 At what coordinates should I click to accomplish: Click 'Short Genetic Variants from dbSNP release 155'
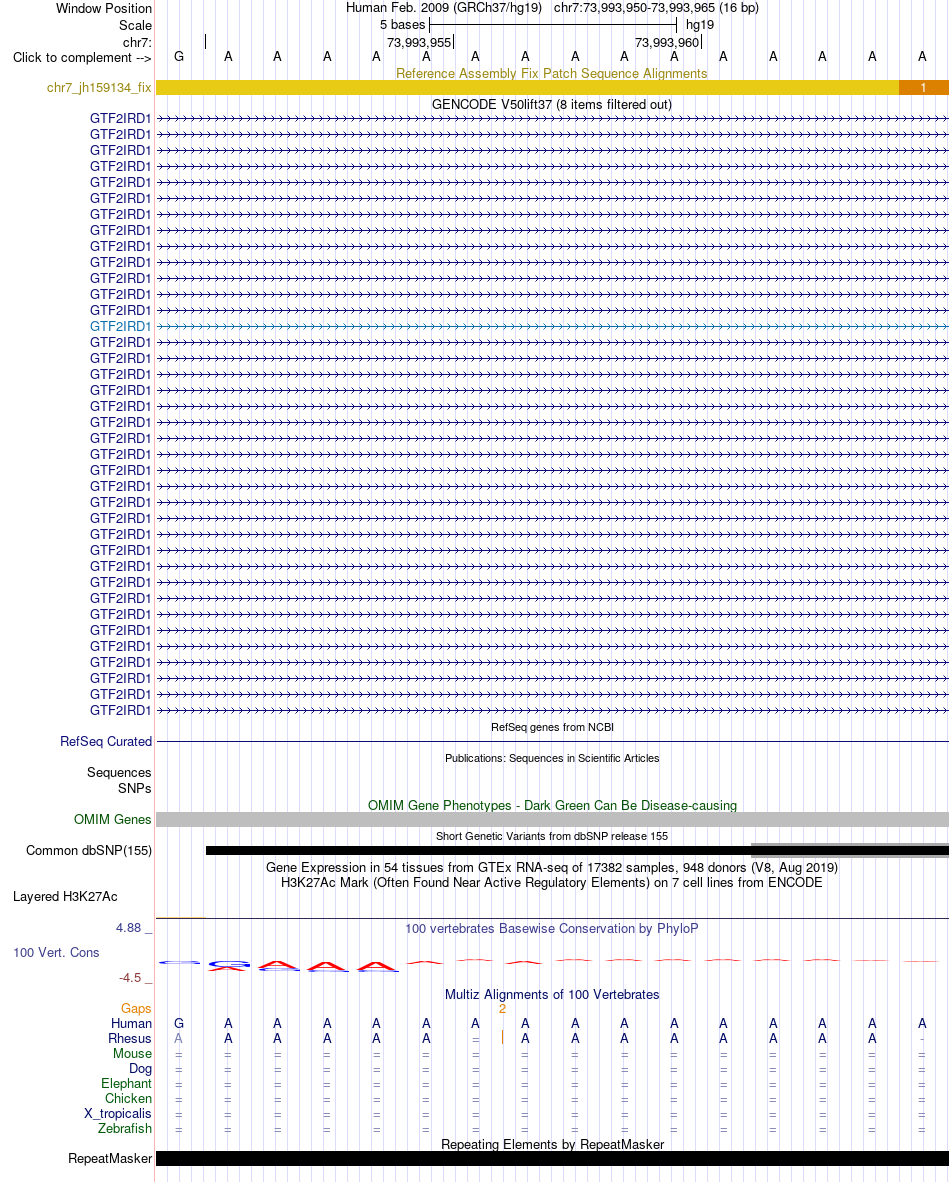point(552,836)
